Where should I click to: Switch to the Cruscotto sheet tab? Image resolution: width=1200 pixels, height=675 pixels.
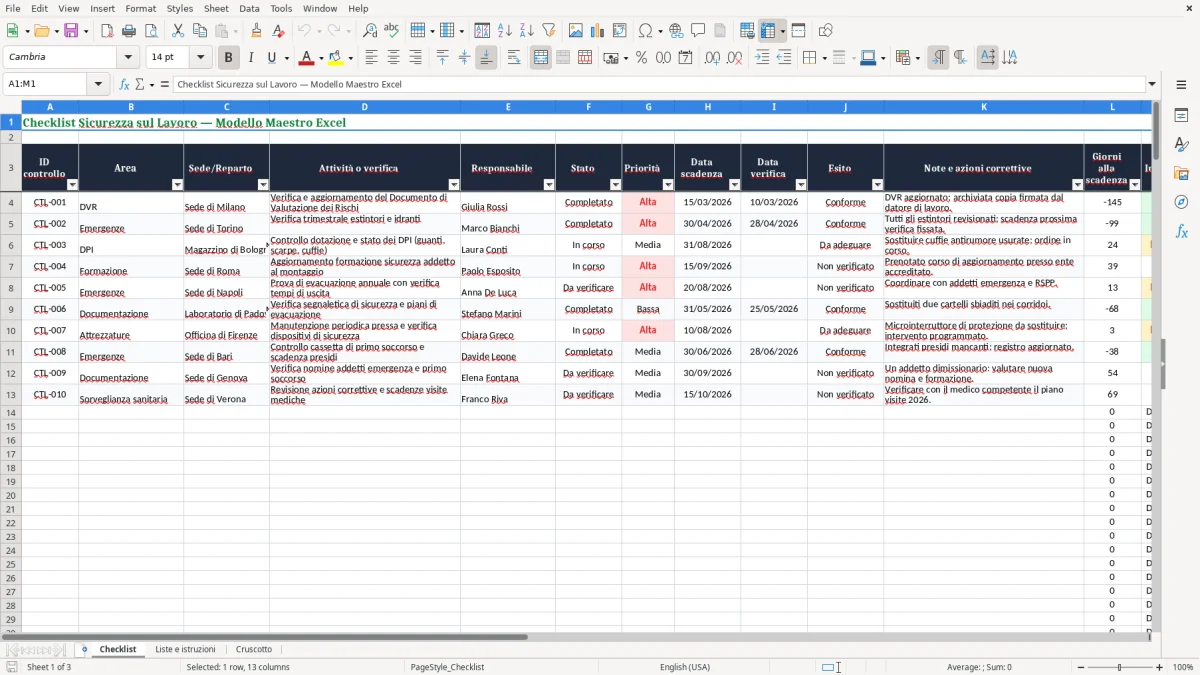(x=254, y=649)
